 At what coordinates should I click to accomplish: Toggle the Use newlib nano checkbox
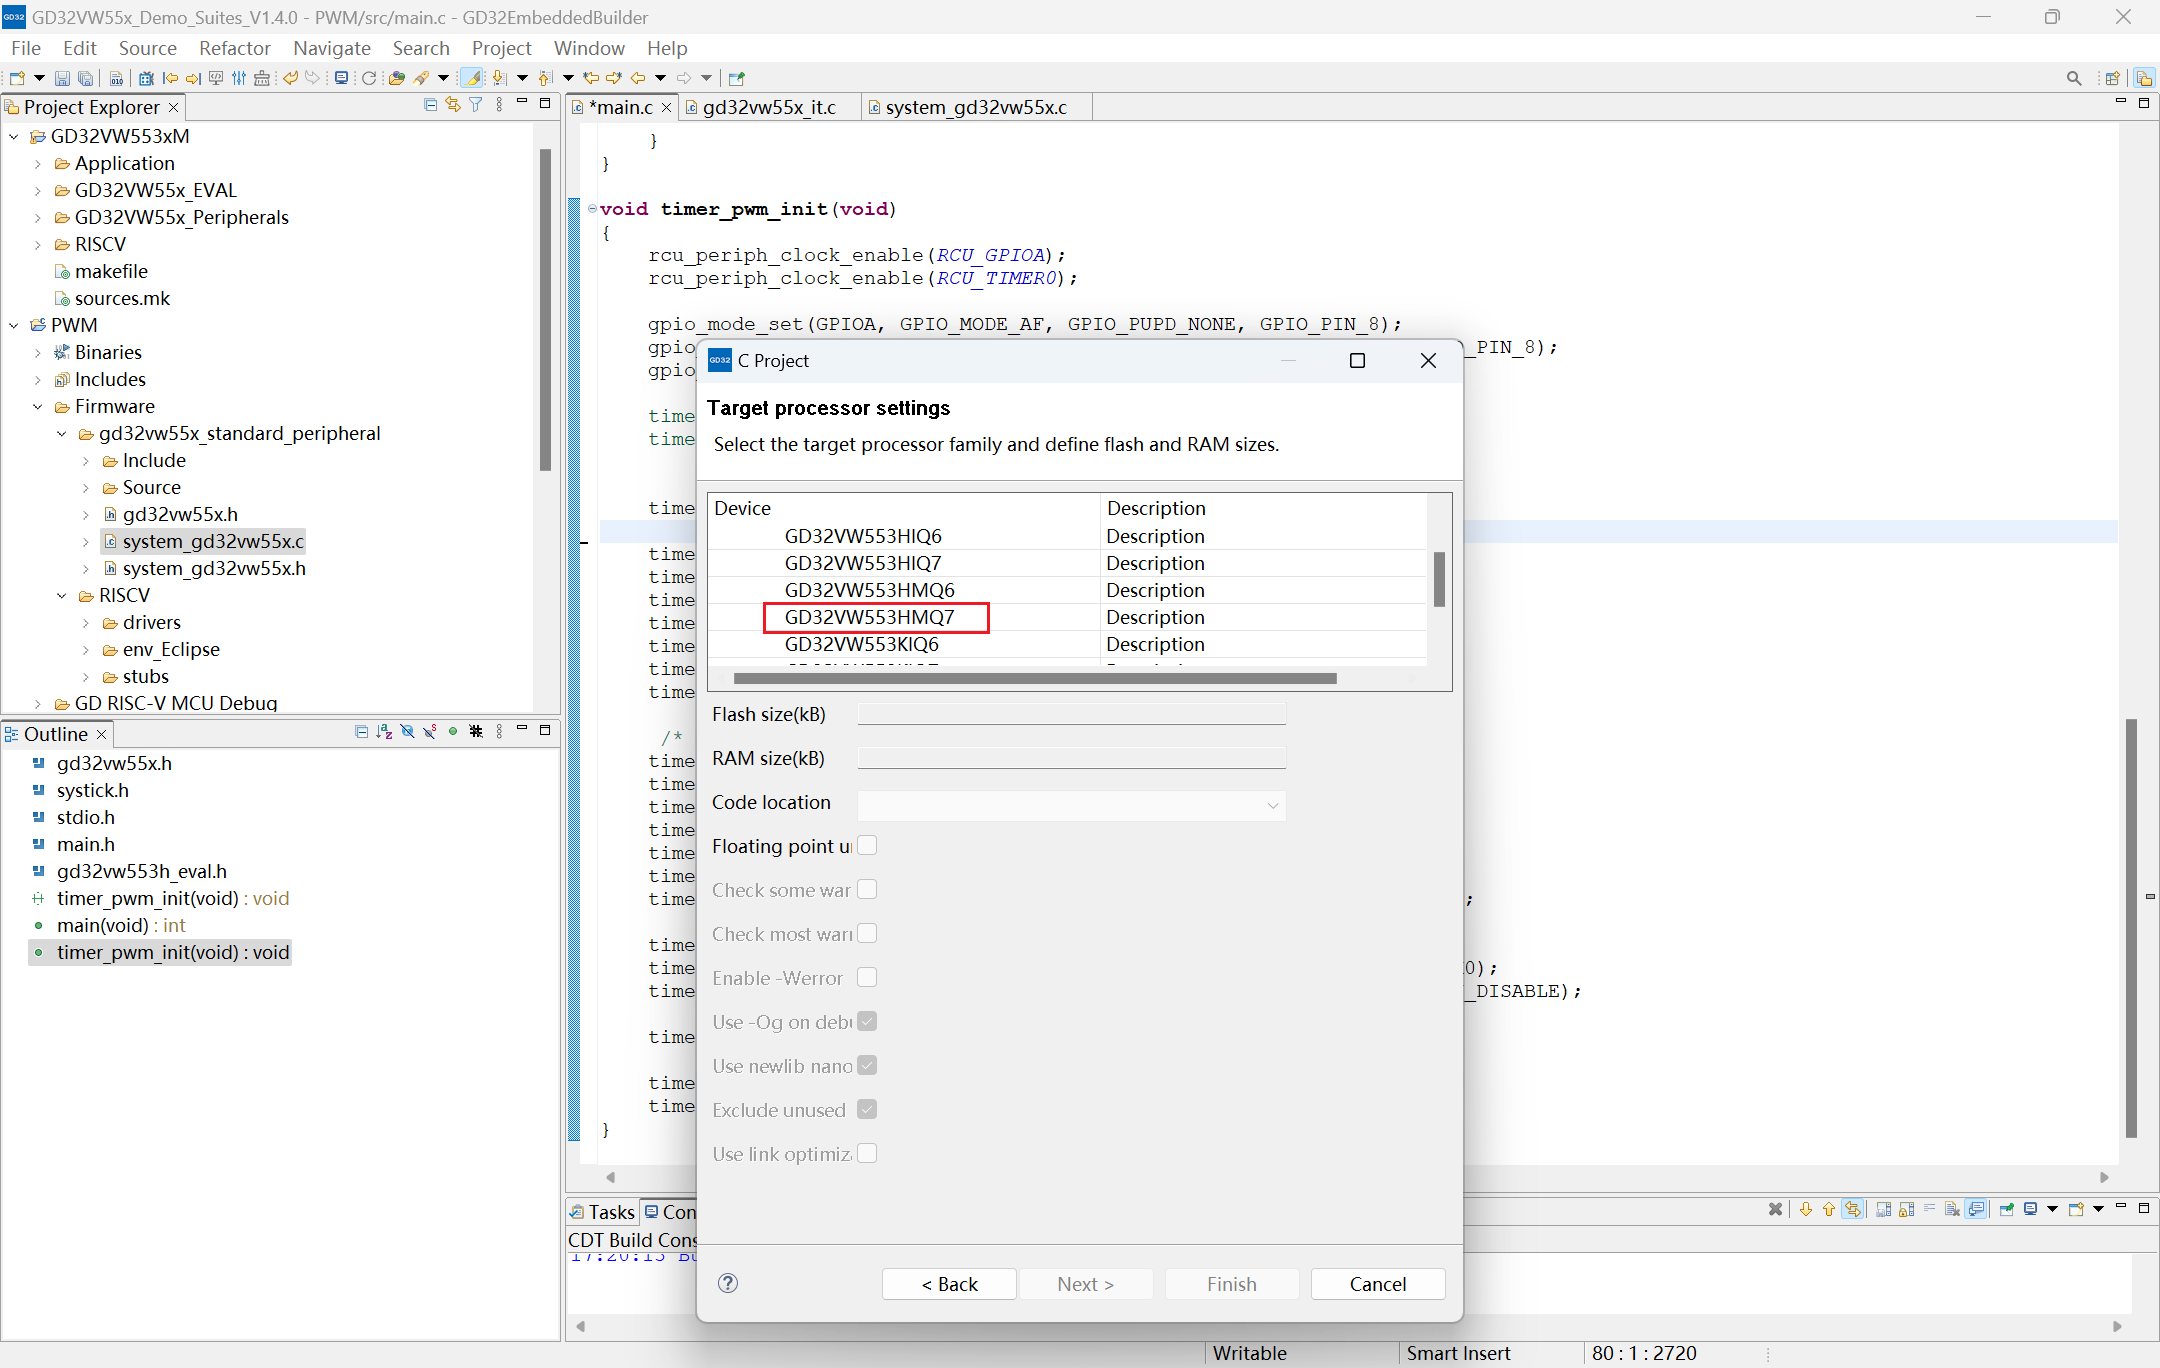(x=867, y=1066)
